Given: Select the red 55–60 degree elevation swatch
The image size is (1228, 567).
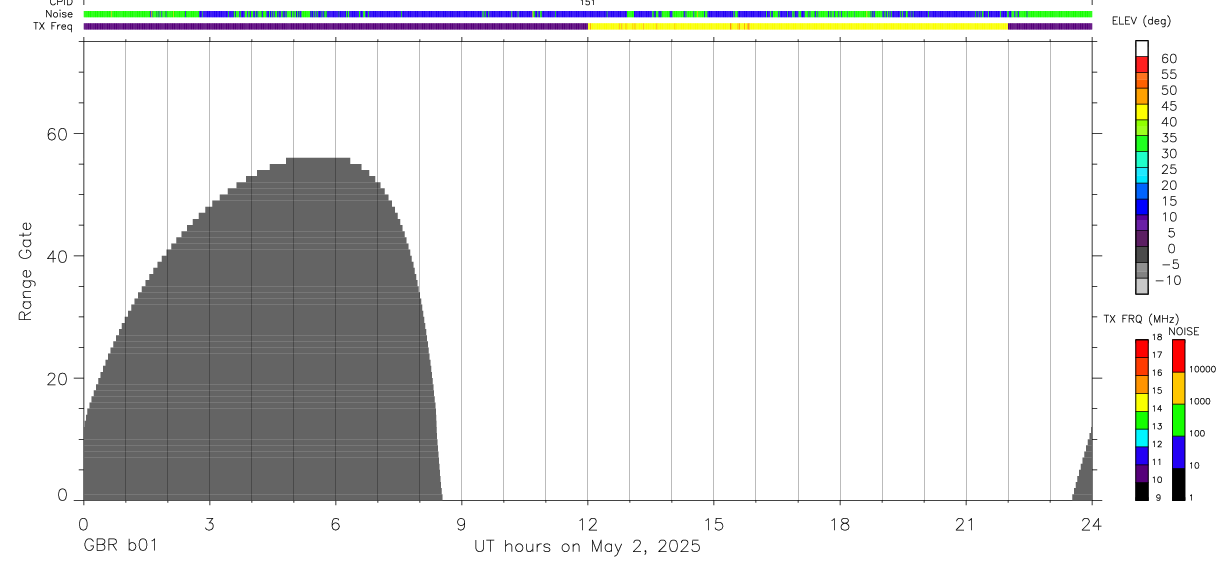Looking at the screenshot, I should (x=1142, y=64).
